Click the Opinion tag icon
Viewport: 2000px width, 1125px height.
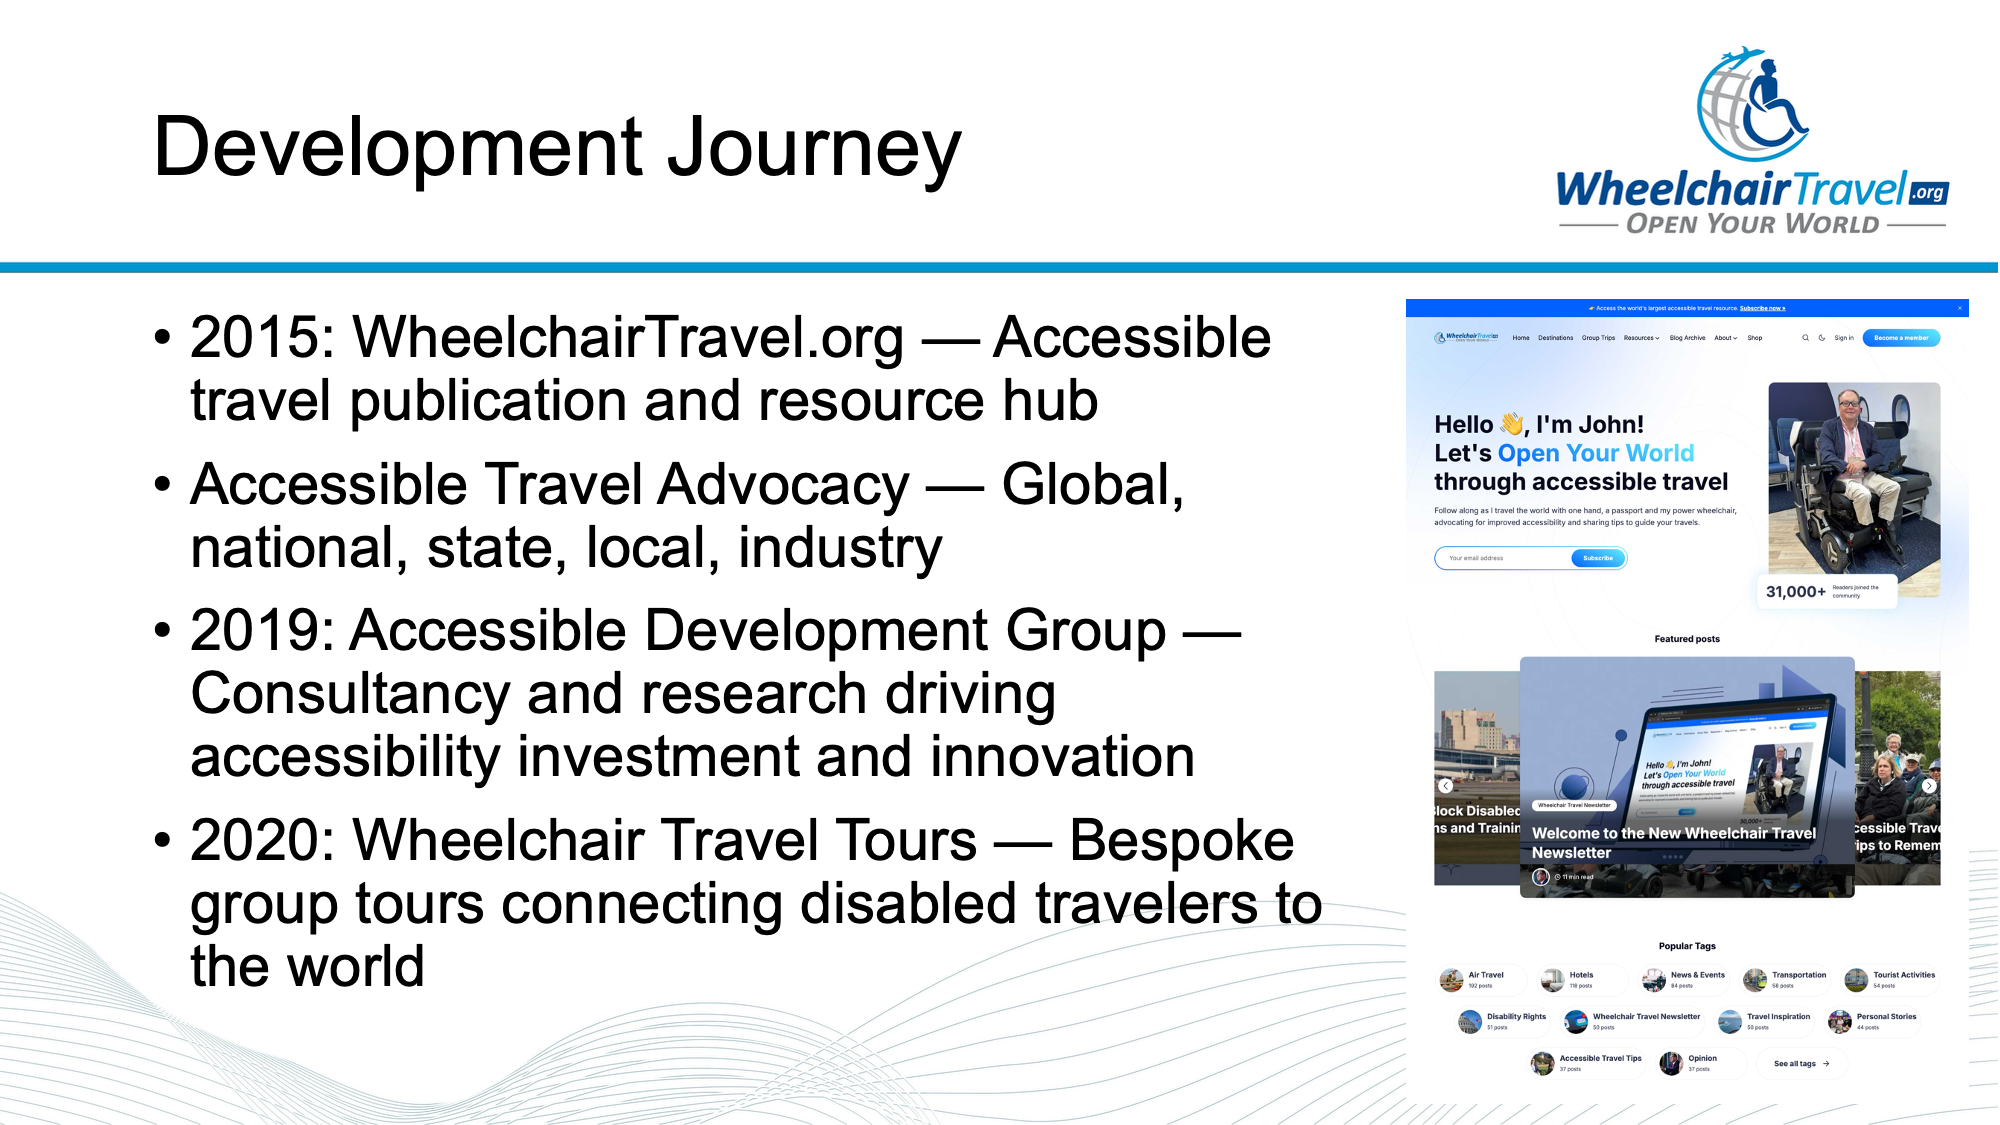[1671, 1063]
